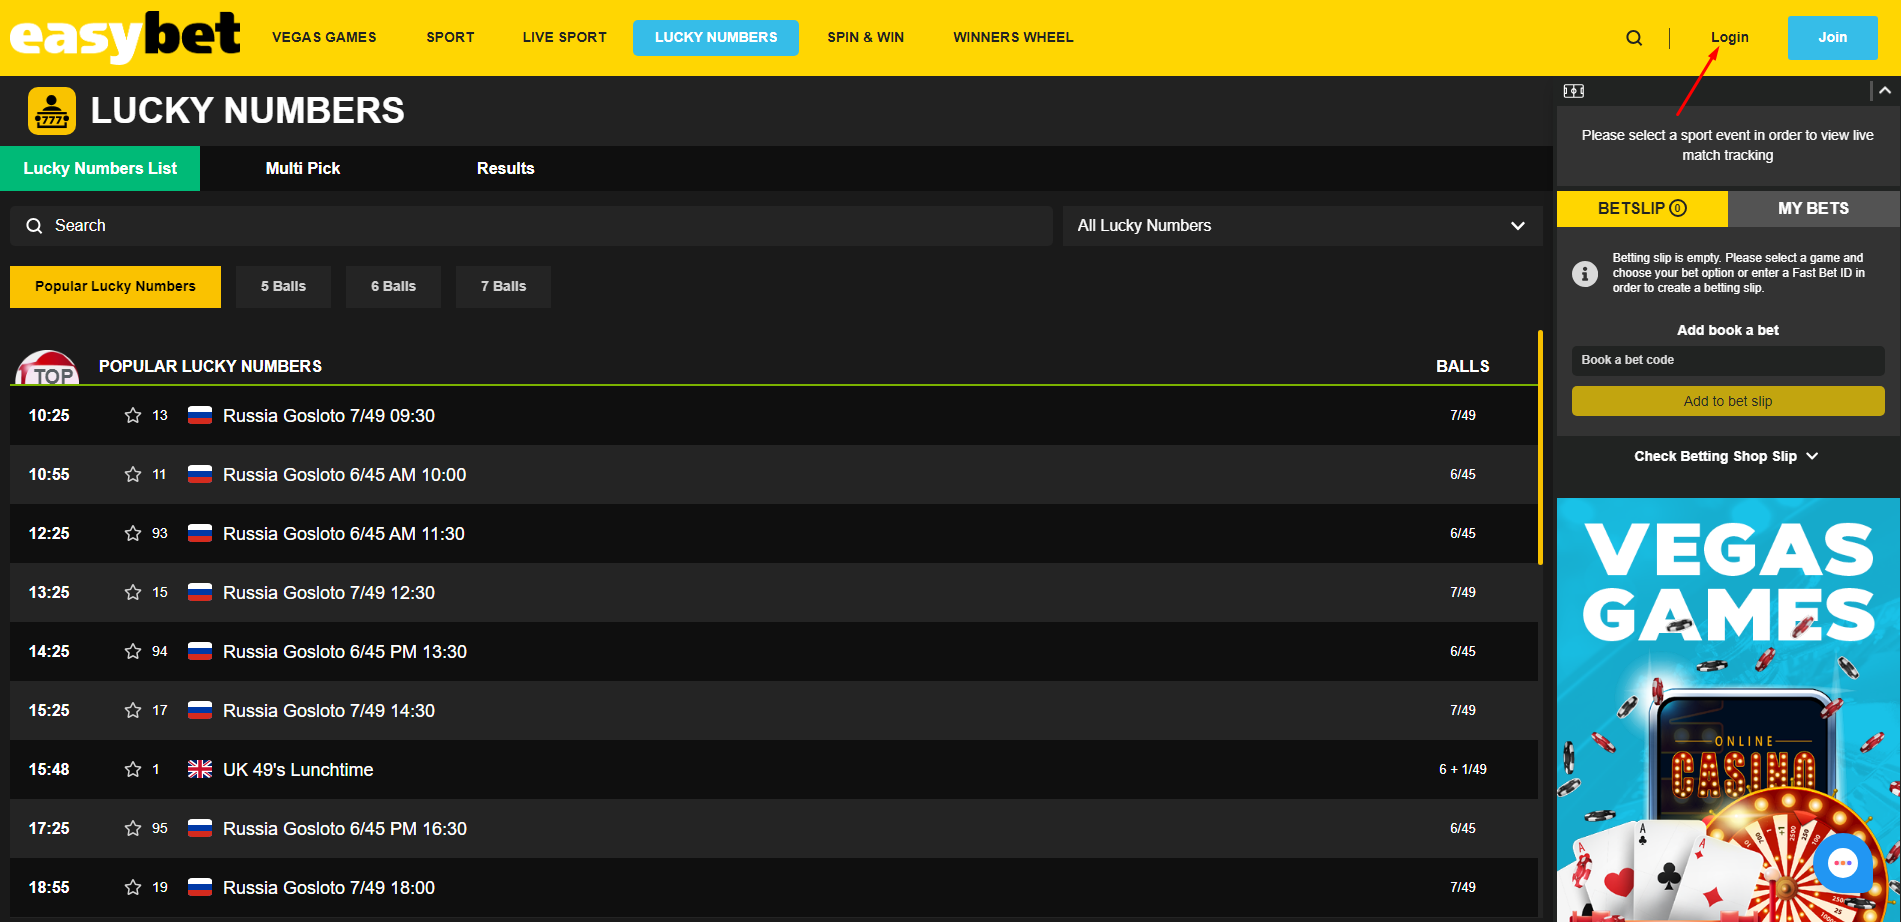Collapse the match tracking panel chevron

1885,91
